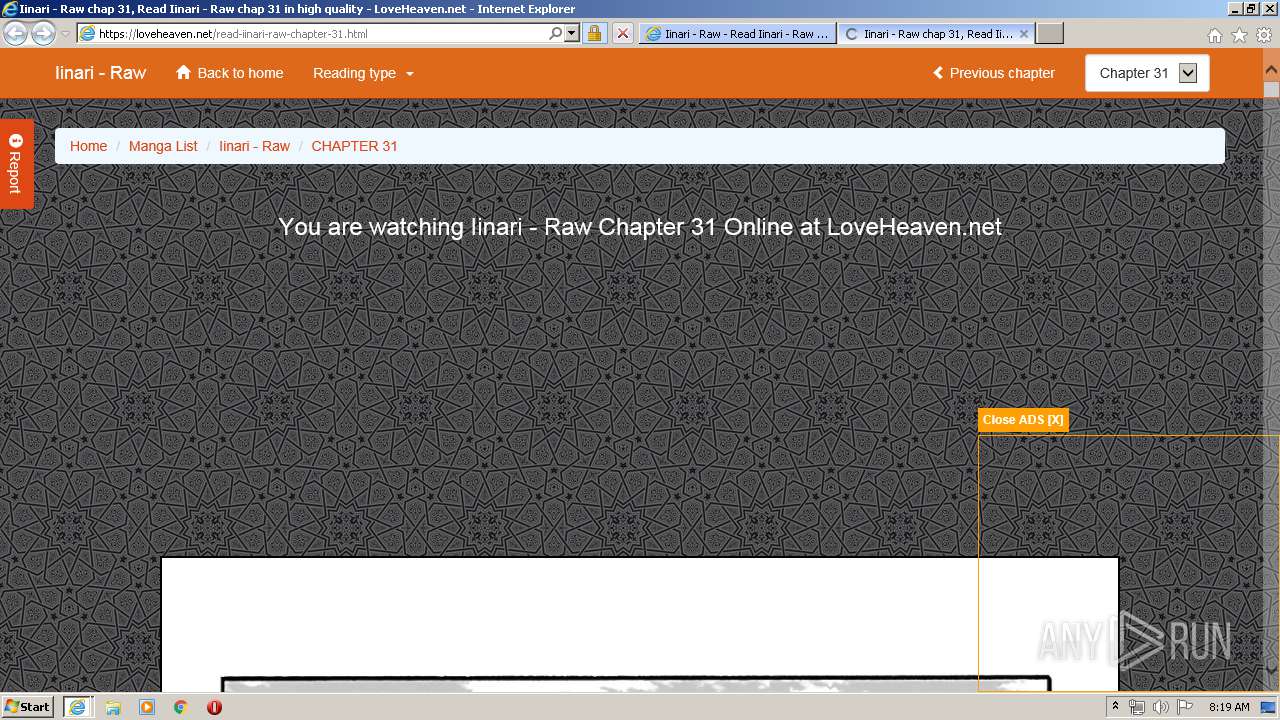Open the media player taskbar icon
Image resolution: width=1280 pixels, height=720 pixels.
coord(147,707)
